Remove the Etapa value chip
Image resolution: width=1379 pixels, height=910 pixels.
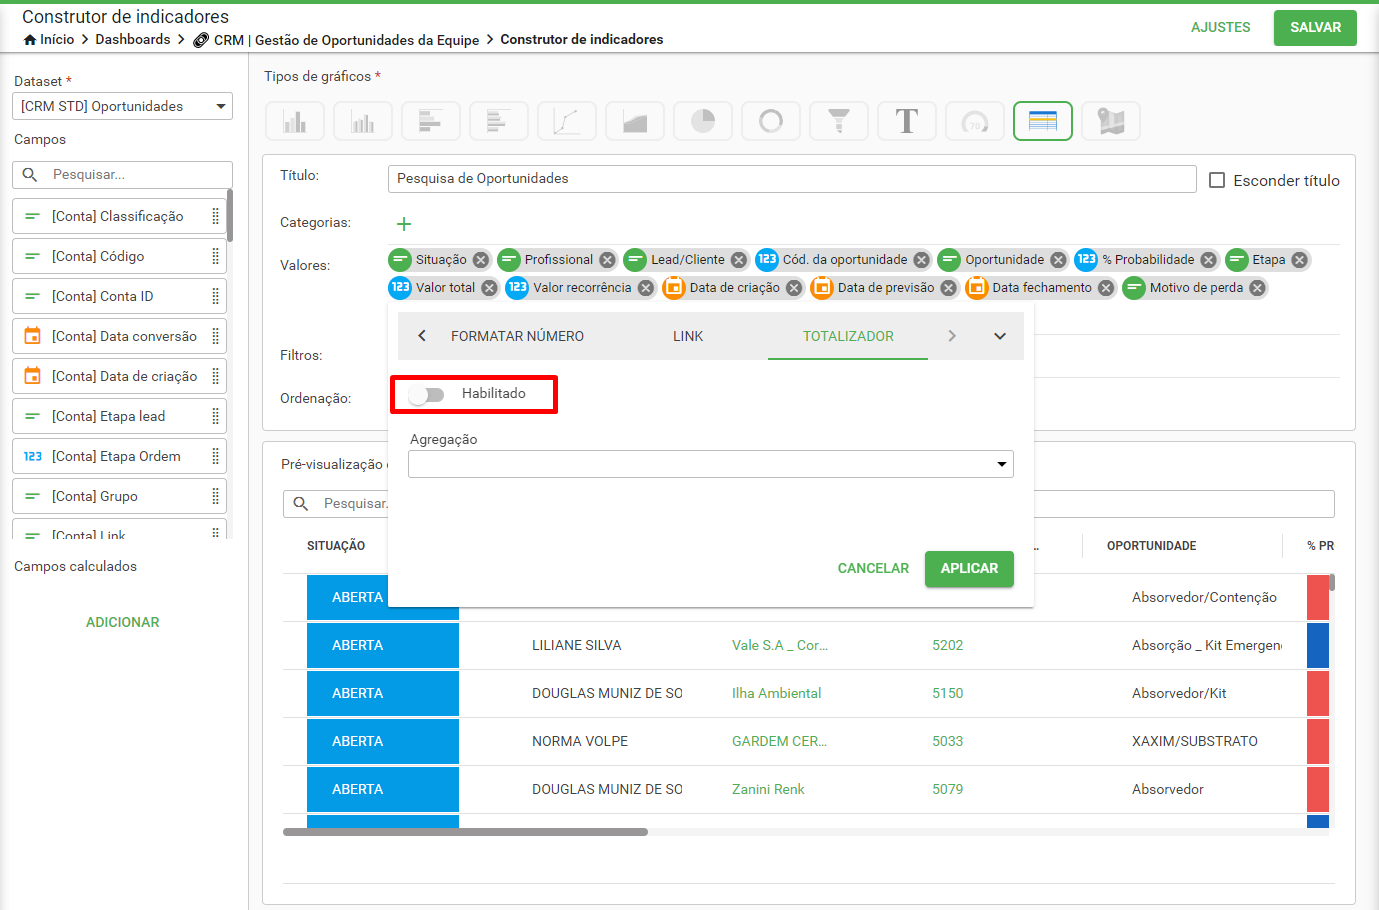1299,260
